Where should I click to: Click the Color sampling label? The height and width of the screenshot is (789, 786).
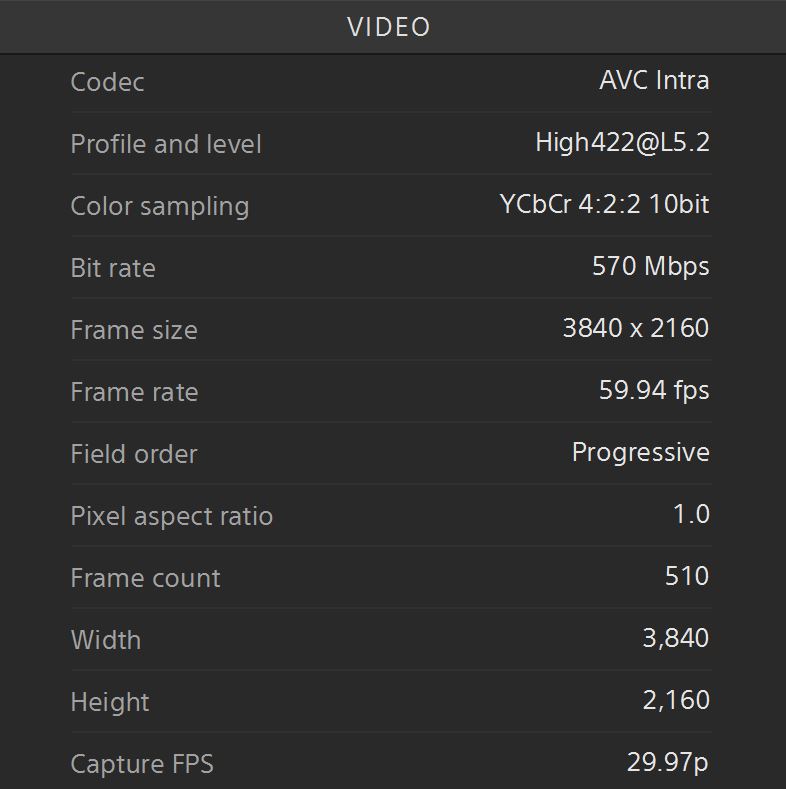(160, 206)
